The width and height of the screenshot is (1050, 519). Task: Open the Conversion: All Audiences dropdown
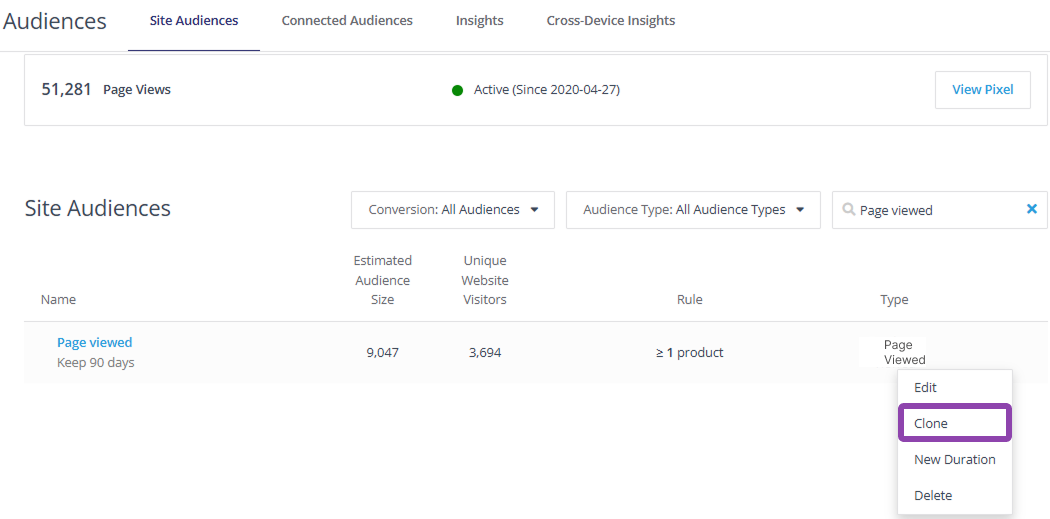click(x=453, y=210)
